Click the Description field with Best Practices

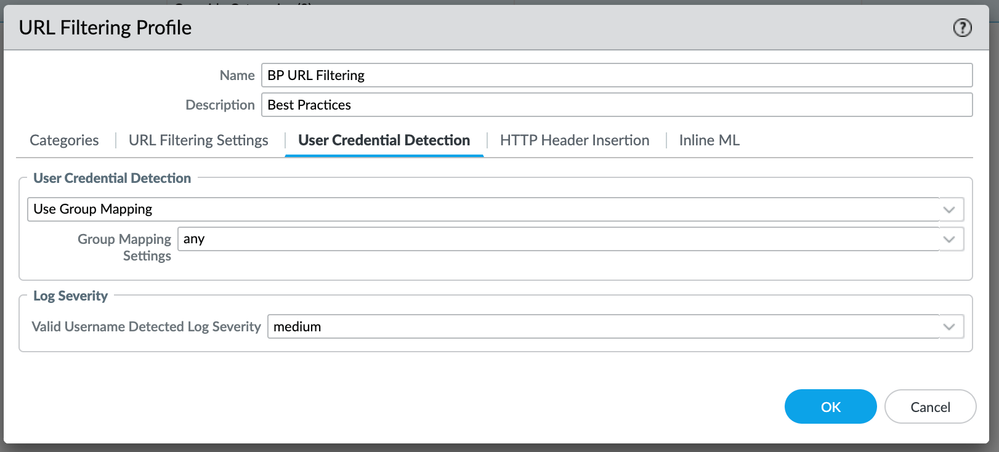point(616,104)
